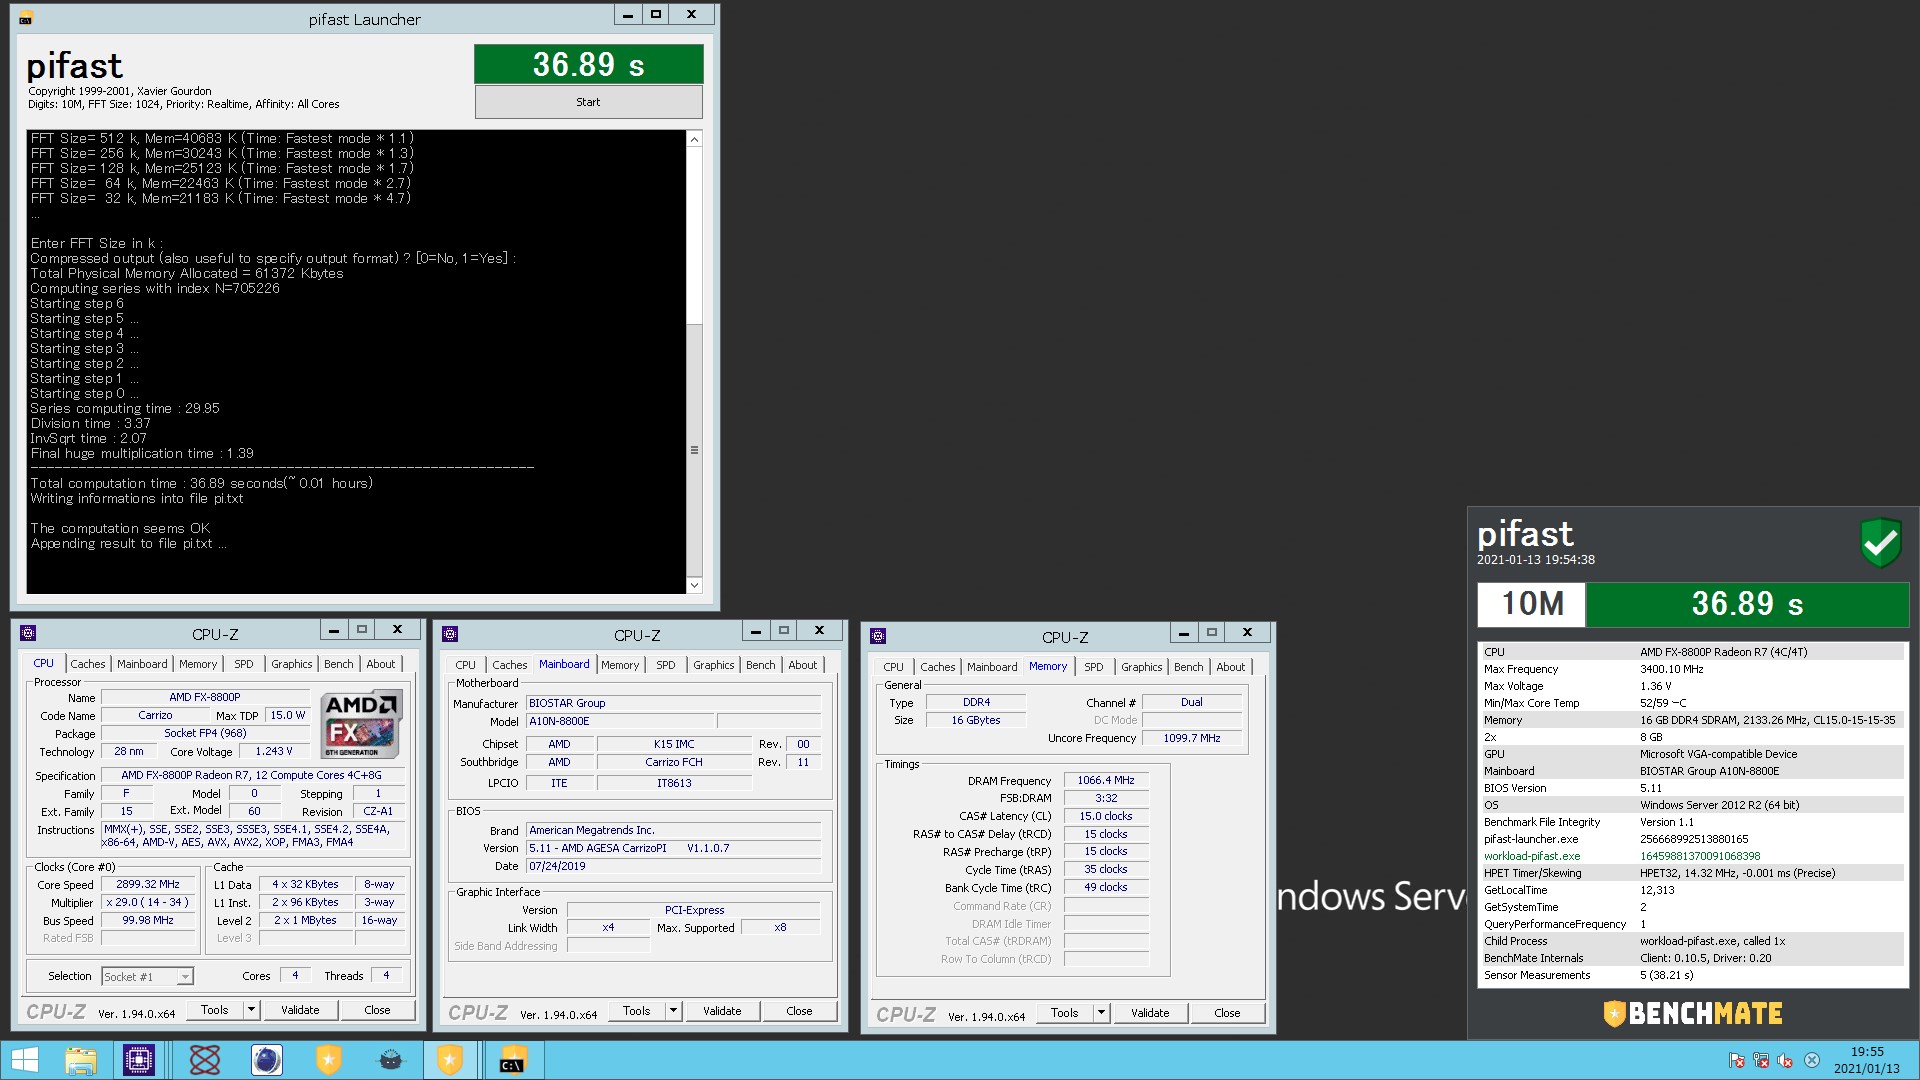Close the CPU-Z Memory window with title bar X

[x=1247, y=632]
